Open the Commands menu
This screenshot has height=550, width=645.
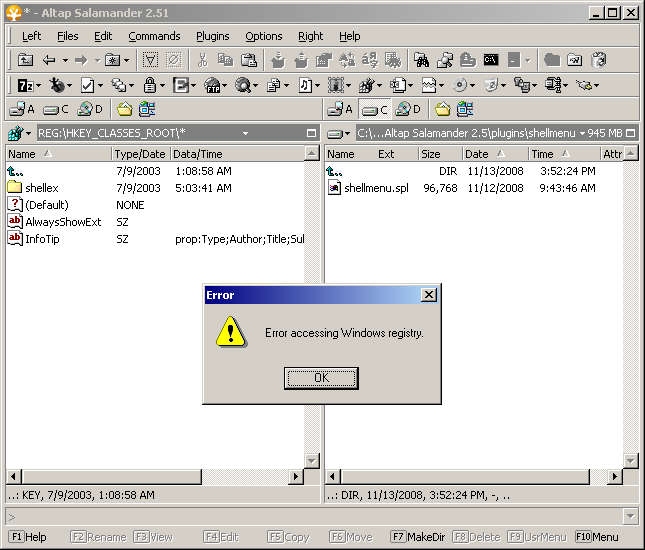coord(154,36)
